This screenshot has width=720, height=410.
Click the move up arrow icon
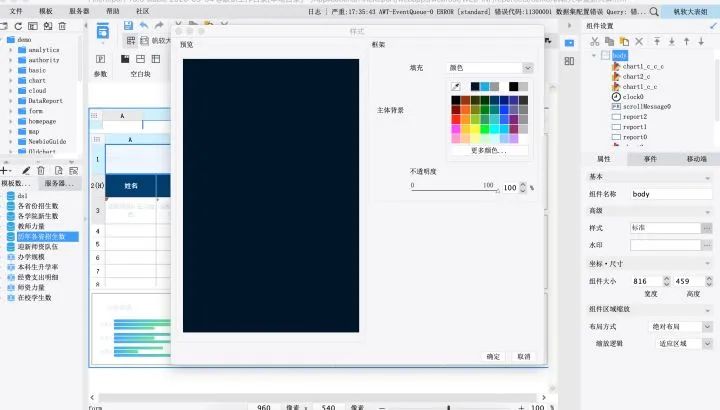coord(686,41)
